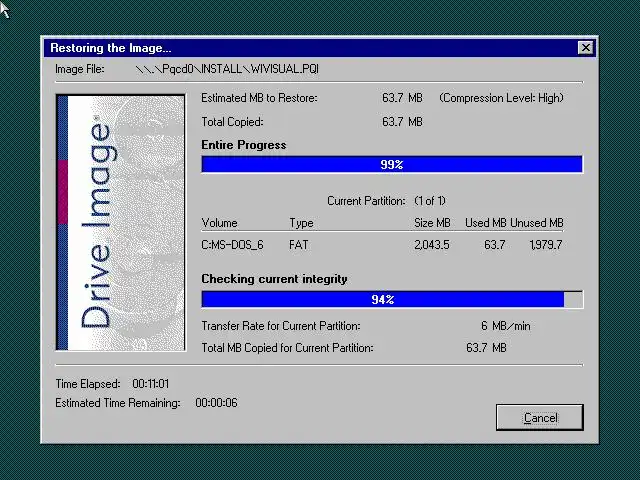Click the 2,043.5 size value
The height and width of the screenshot is (480, 640).
pyautogui.click(x=431, y=245)
